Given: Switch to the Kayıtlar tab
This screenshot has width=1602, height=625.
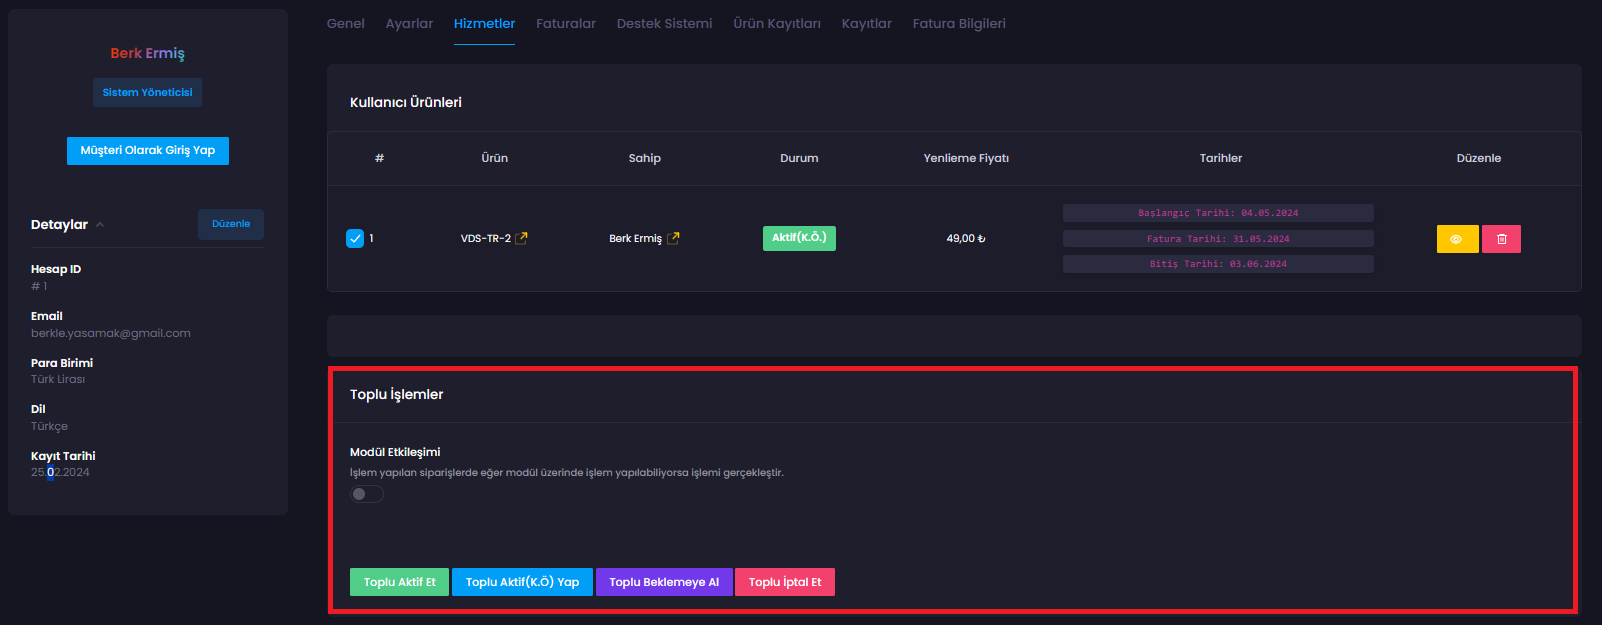Looking at the screenshot, I should tap(867, 24).
